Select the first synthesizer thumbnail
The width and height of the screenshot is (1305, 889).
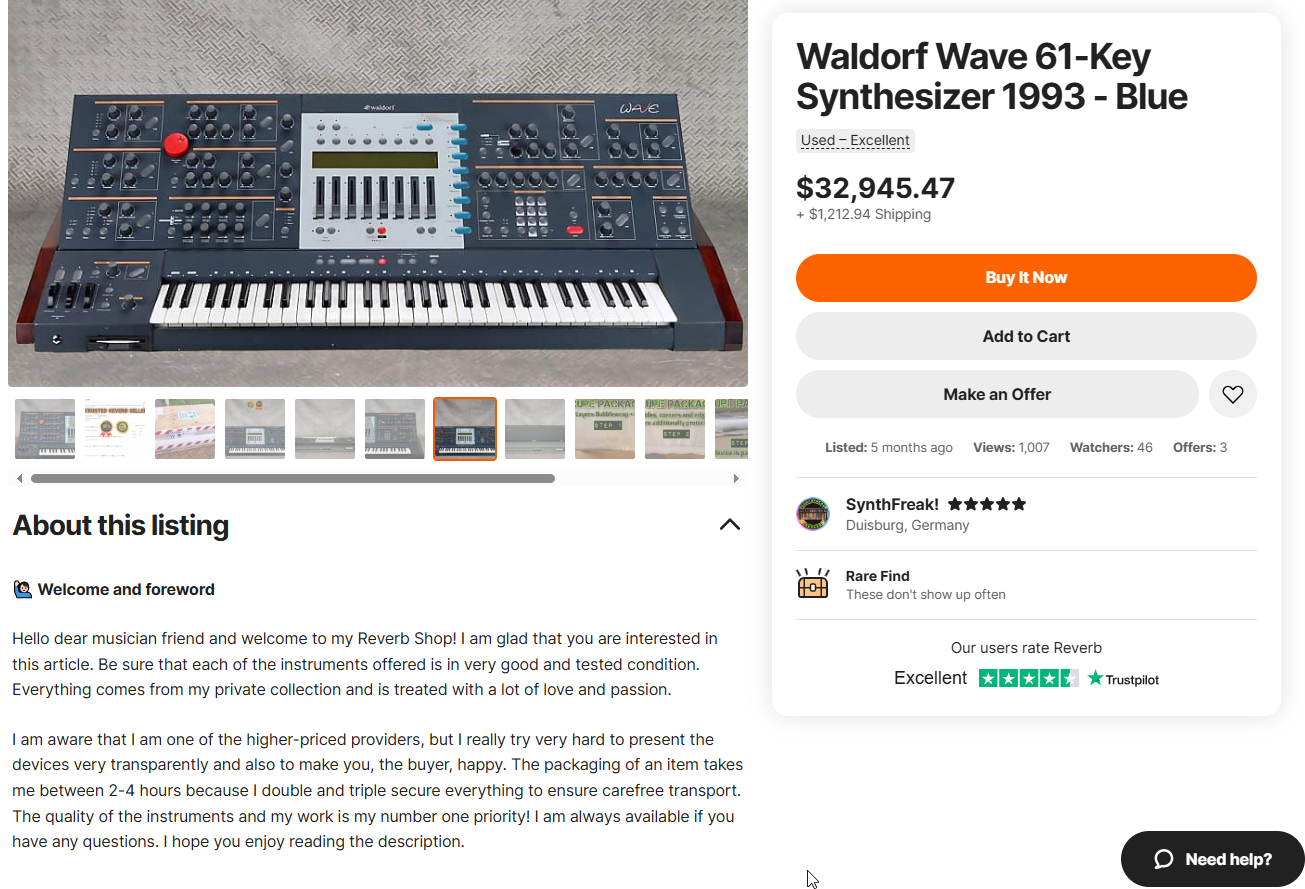tap(45, 429)
